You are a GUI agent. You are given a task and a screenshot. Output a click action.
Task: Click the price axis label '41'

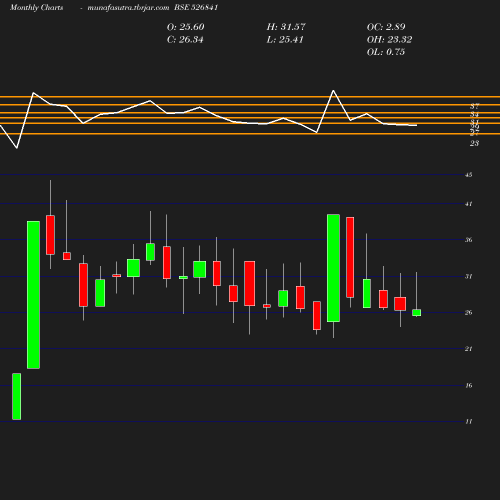pos(469,204)
